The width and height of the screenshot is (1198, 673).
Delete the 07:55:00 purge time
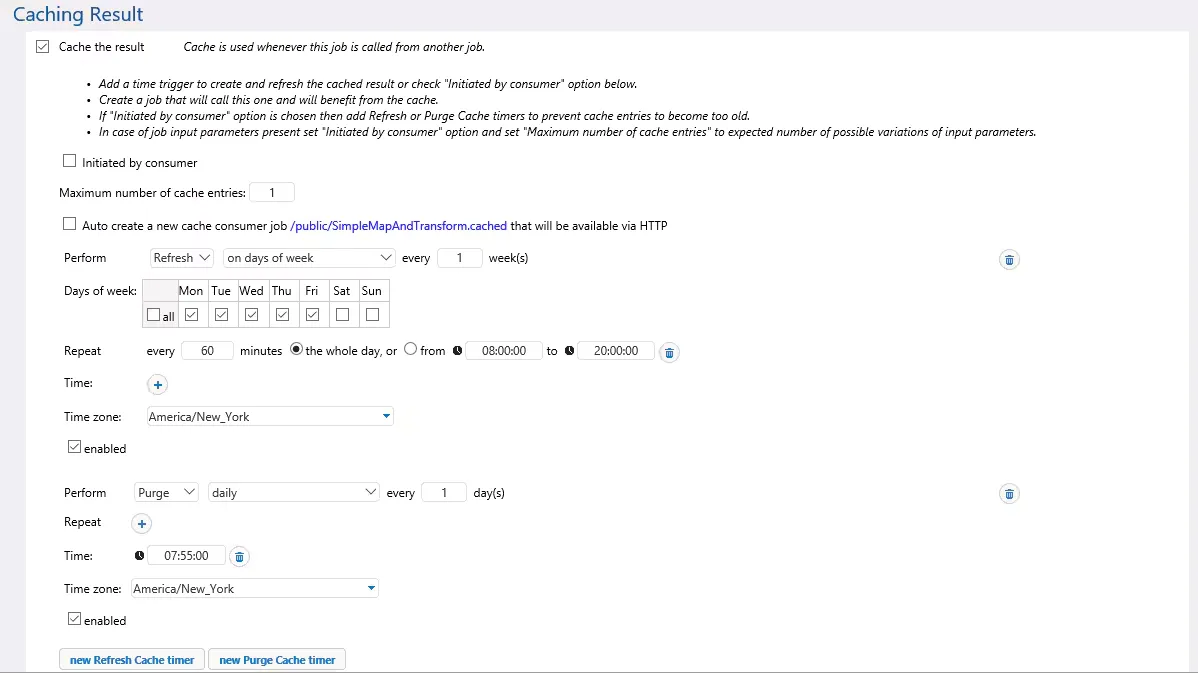tap(240, 557)
